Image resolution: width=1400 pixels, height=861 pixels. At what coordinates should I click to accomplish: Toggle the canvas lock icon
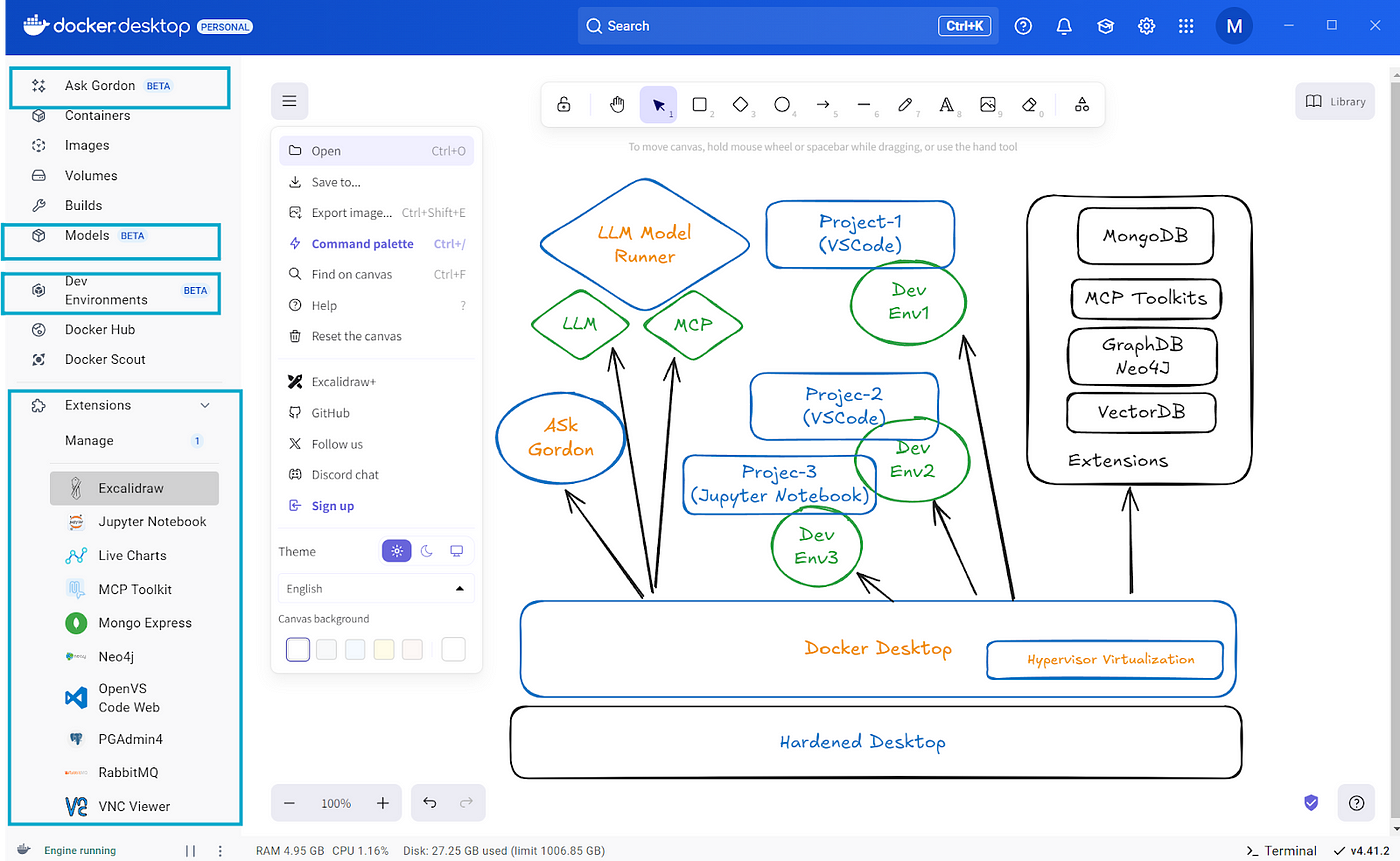click(564, 104)
